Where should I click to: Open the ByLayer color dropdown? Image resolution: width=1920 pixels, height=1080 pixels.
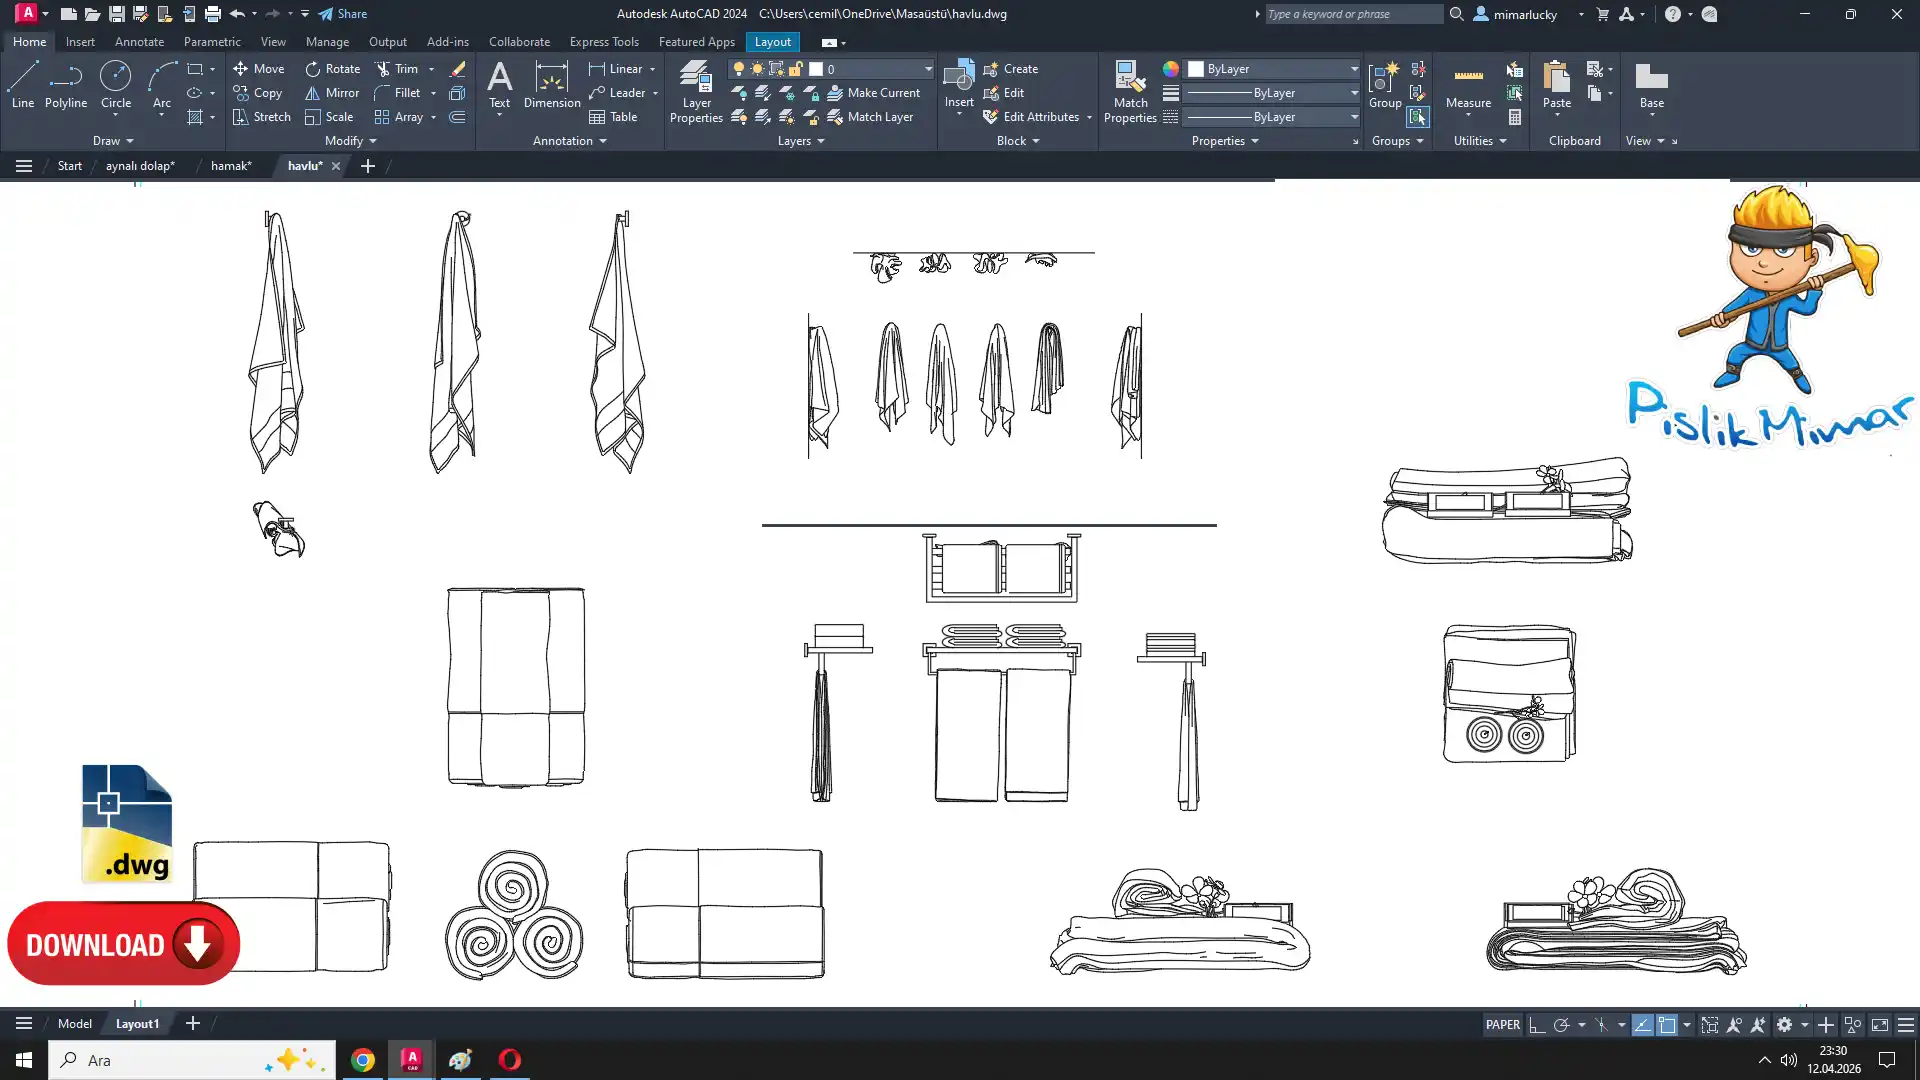coord(1354,69)
